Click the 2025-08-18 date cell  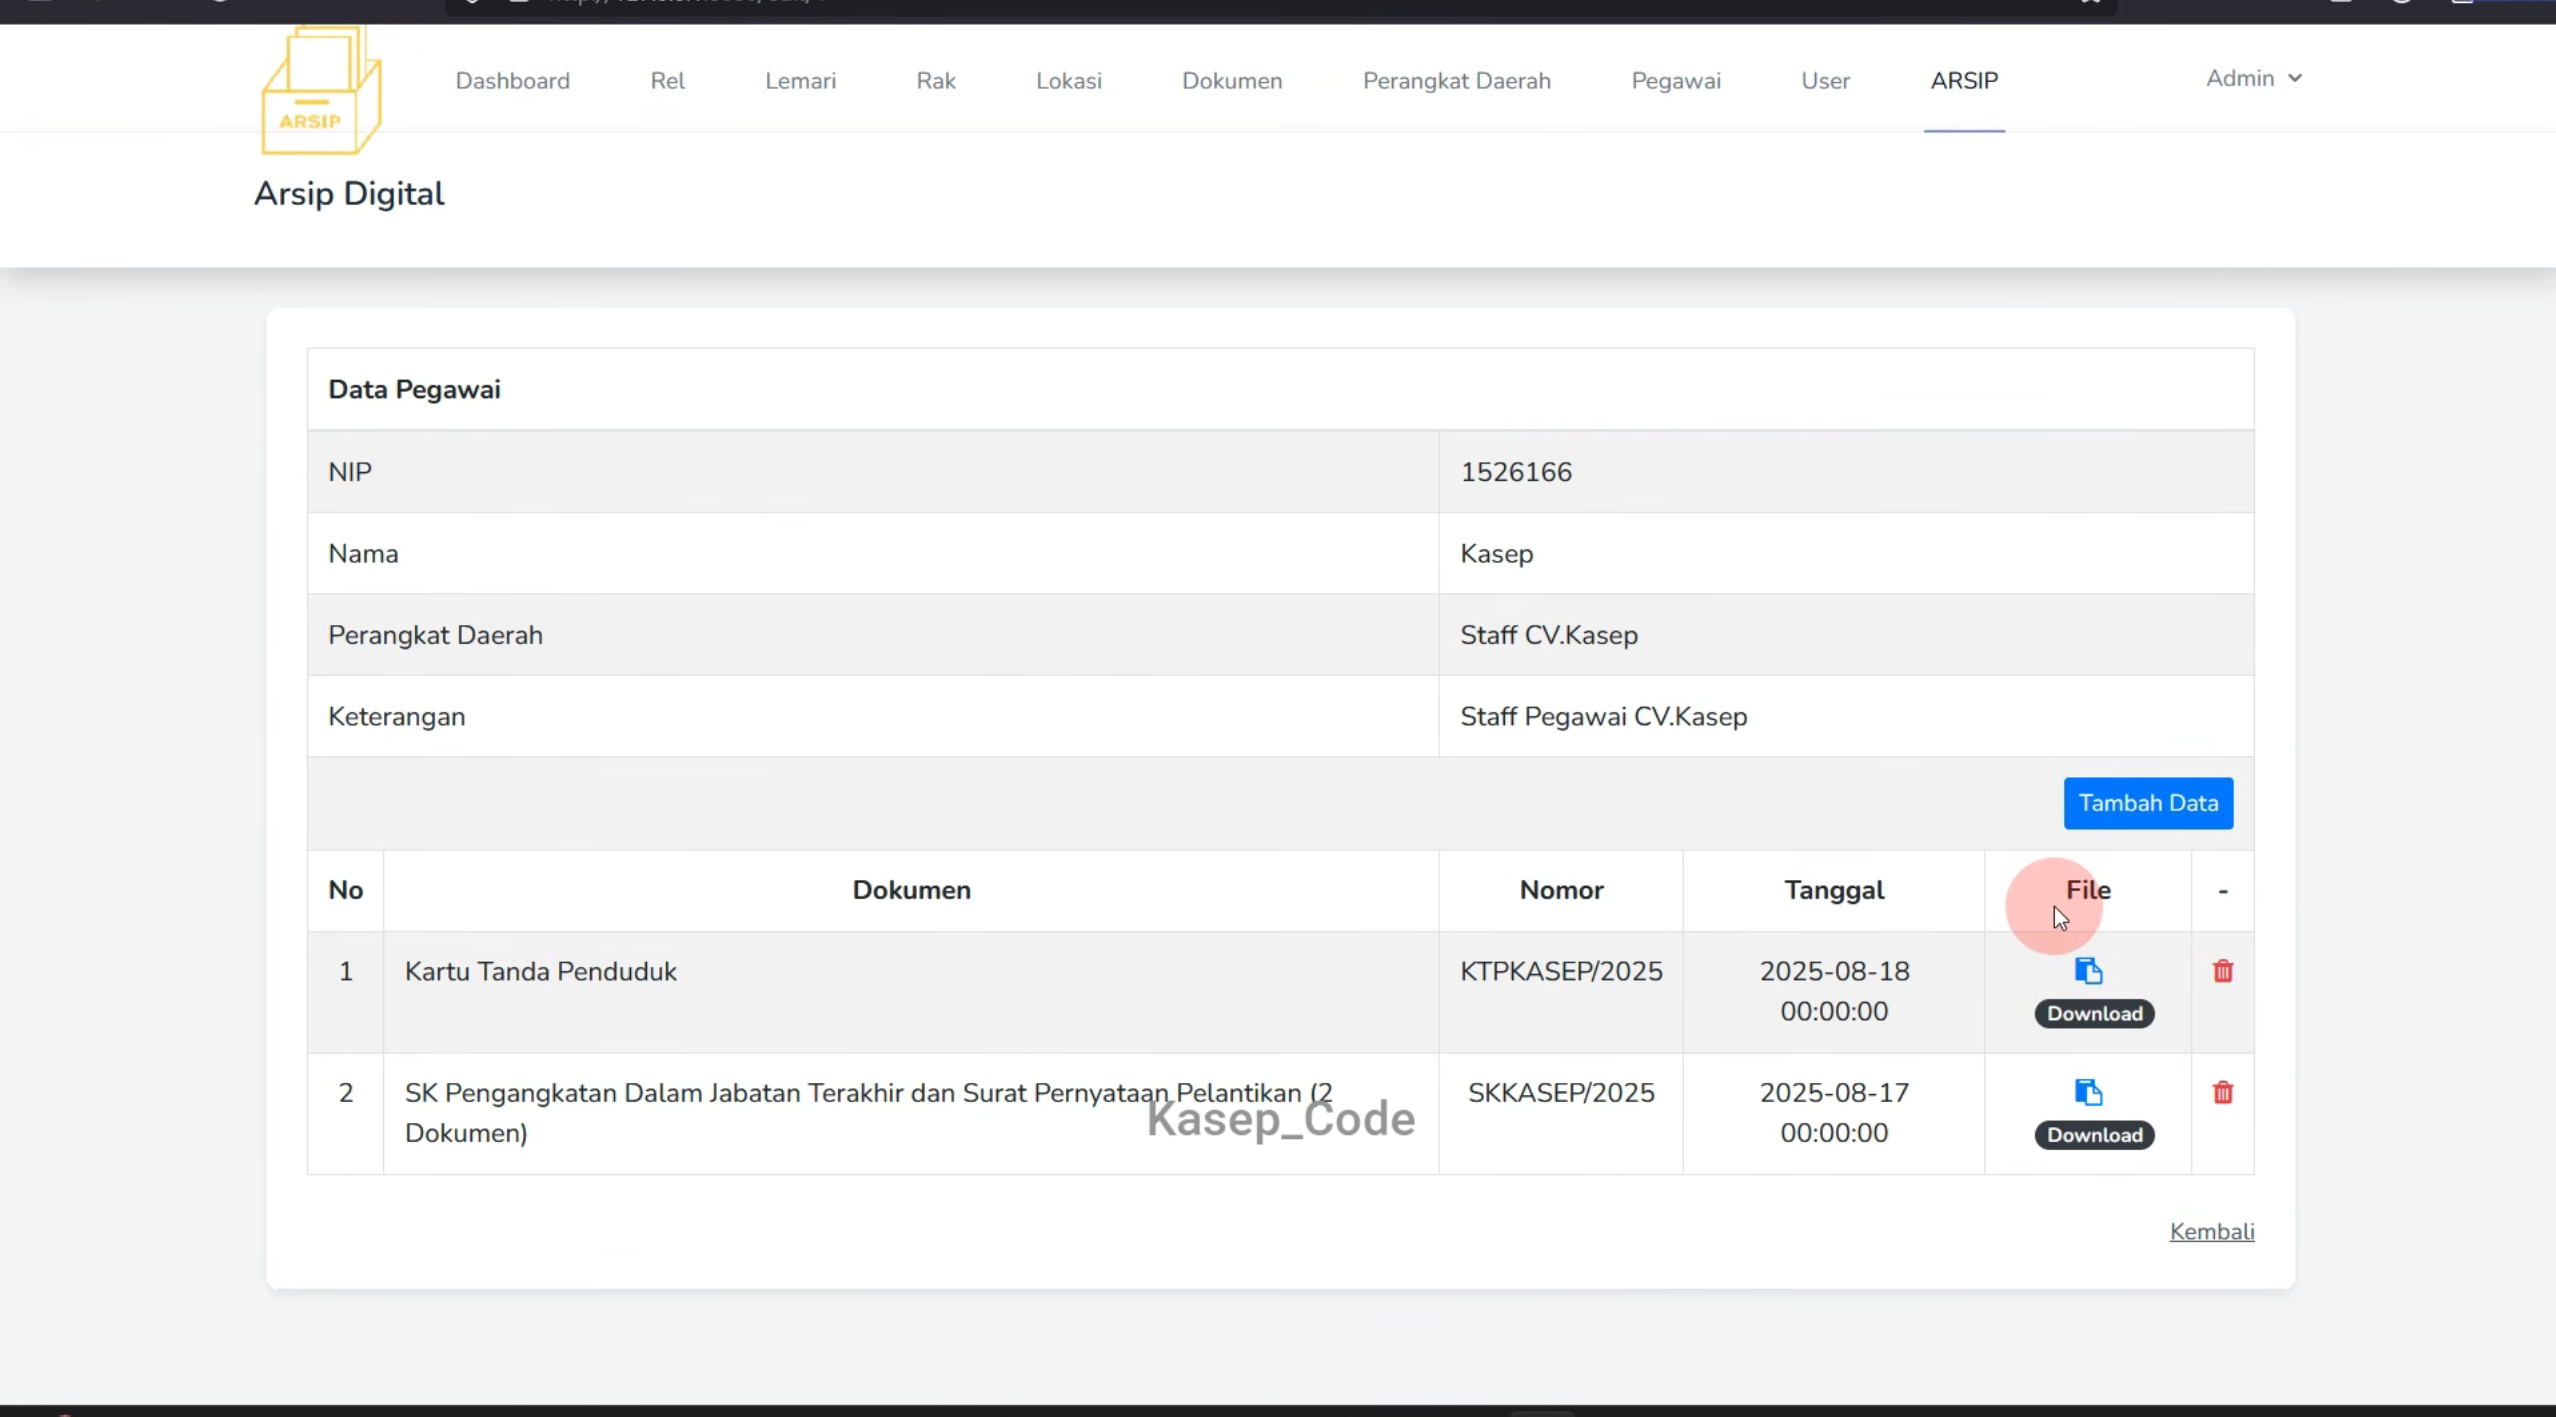pos(1834,991)
